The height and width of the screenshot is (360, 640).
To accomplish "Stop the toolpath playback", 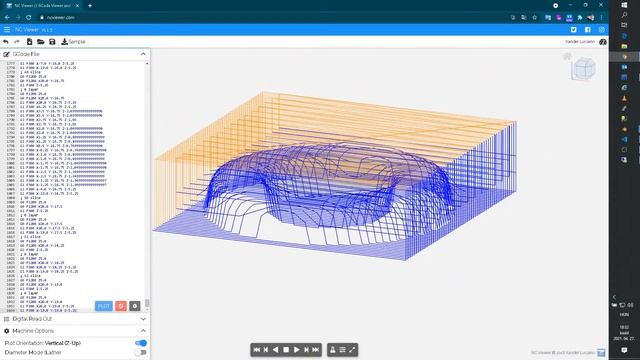I will 286,350.
